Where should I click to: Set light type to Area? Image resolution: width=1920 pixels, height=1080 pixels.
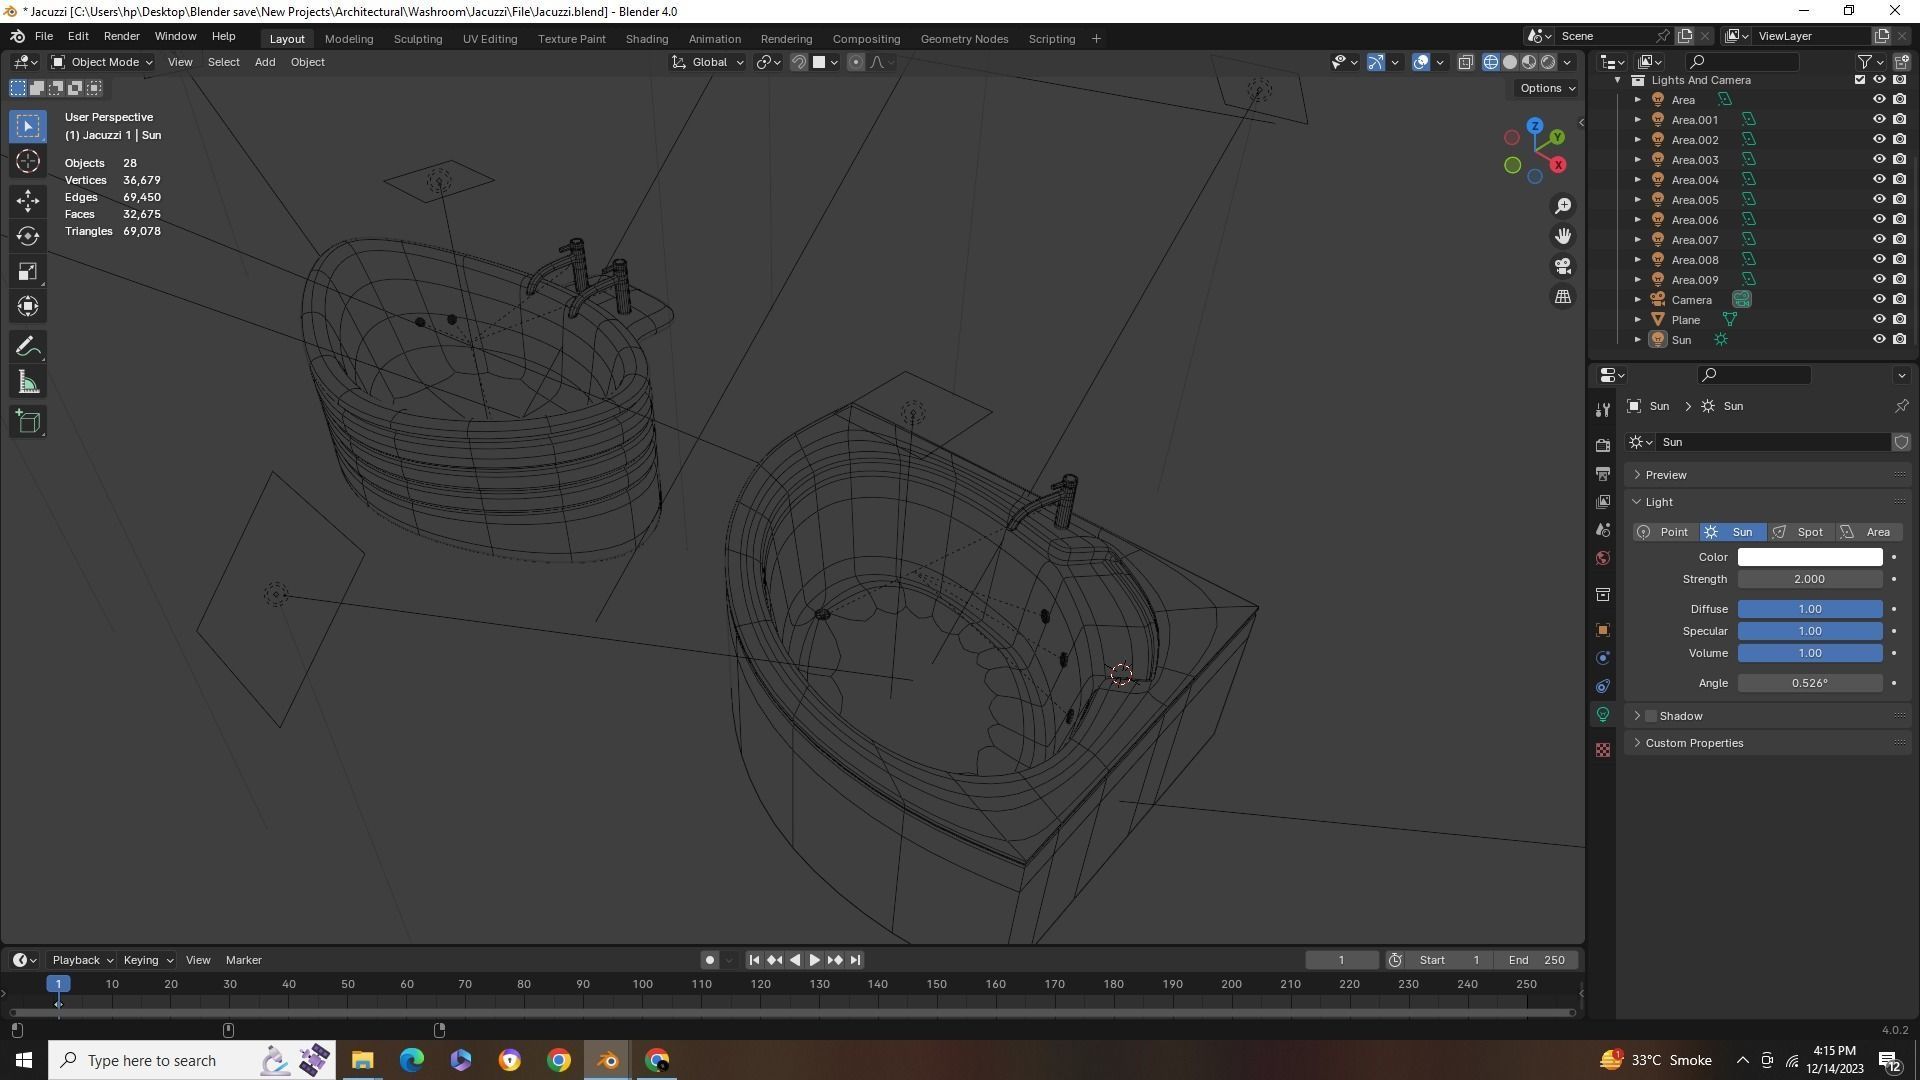pos(1867,532)
